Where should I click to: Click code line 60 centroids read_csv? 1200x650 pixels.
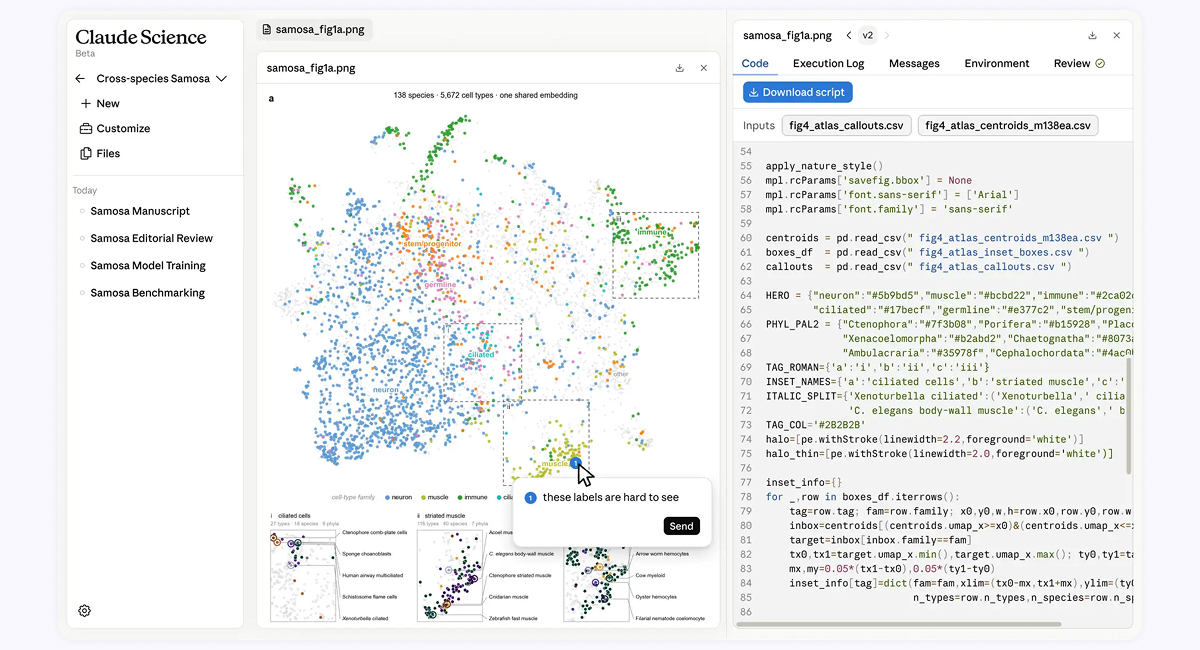pos(941,238)
